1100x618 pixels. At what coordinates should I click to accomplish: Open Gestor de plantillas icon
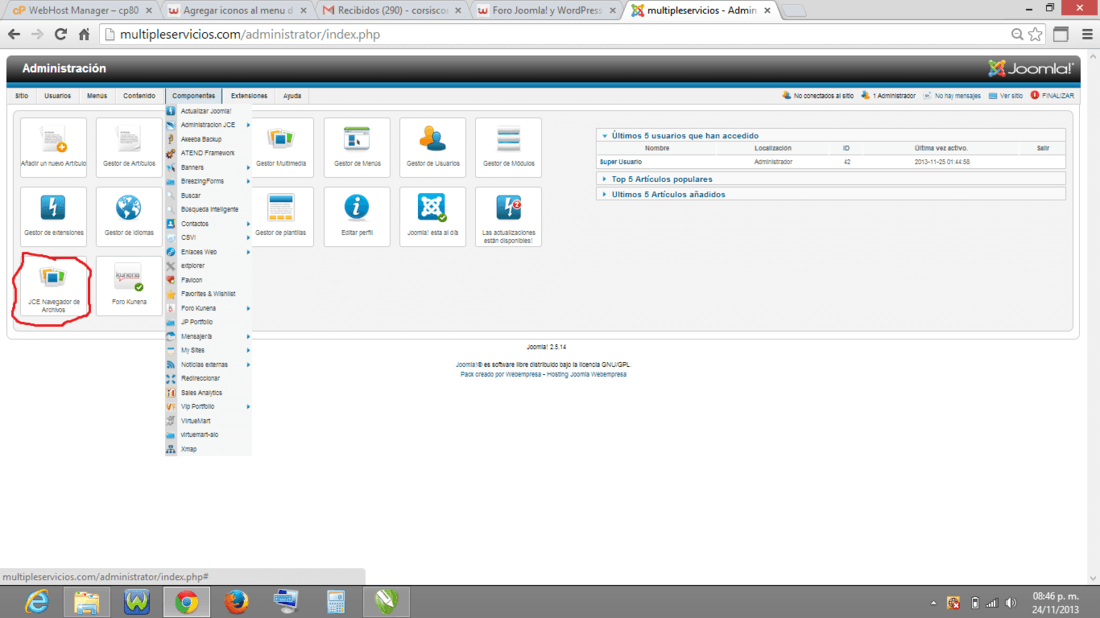point(281,216)
